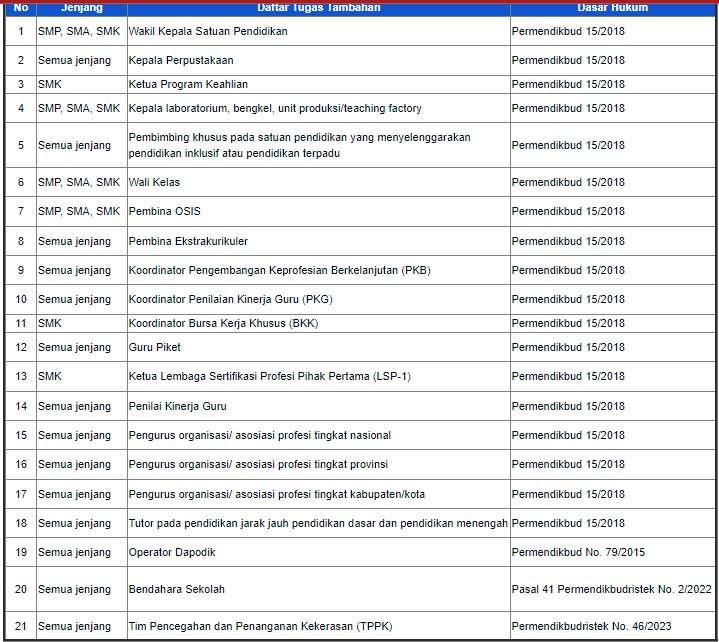
Task: Click the 'Jenjang' column header
Action: point(82,8)
